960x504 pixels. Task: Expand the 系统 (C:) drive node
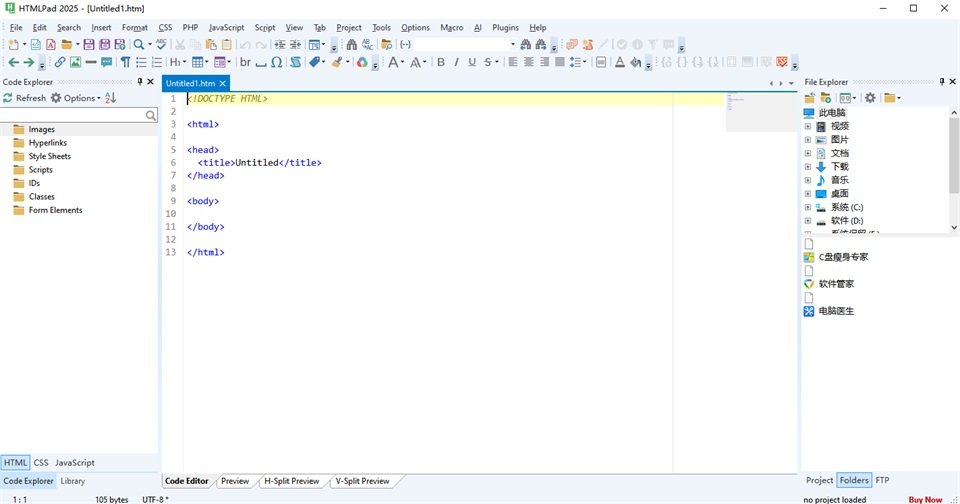[808, 207]
